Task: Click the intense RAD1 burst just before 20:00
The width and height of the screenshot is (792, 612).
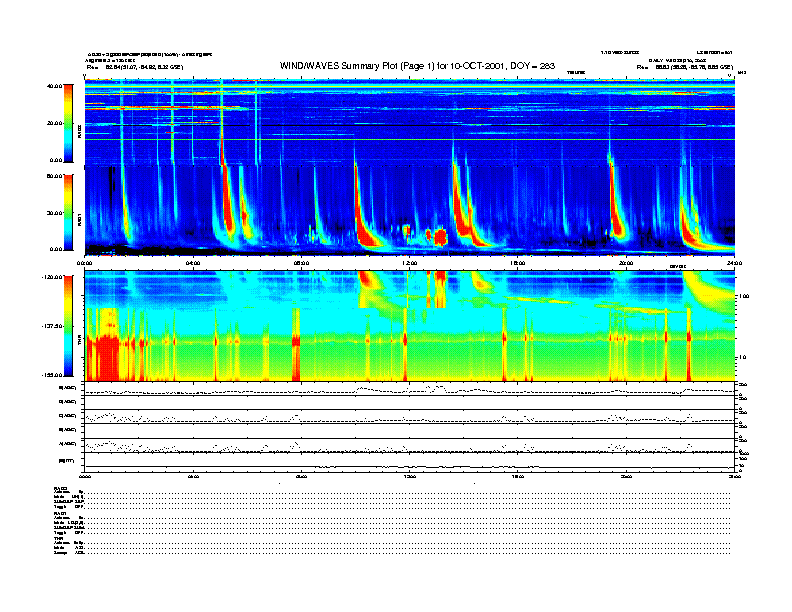Action: pos(616,212)
